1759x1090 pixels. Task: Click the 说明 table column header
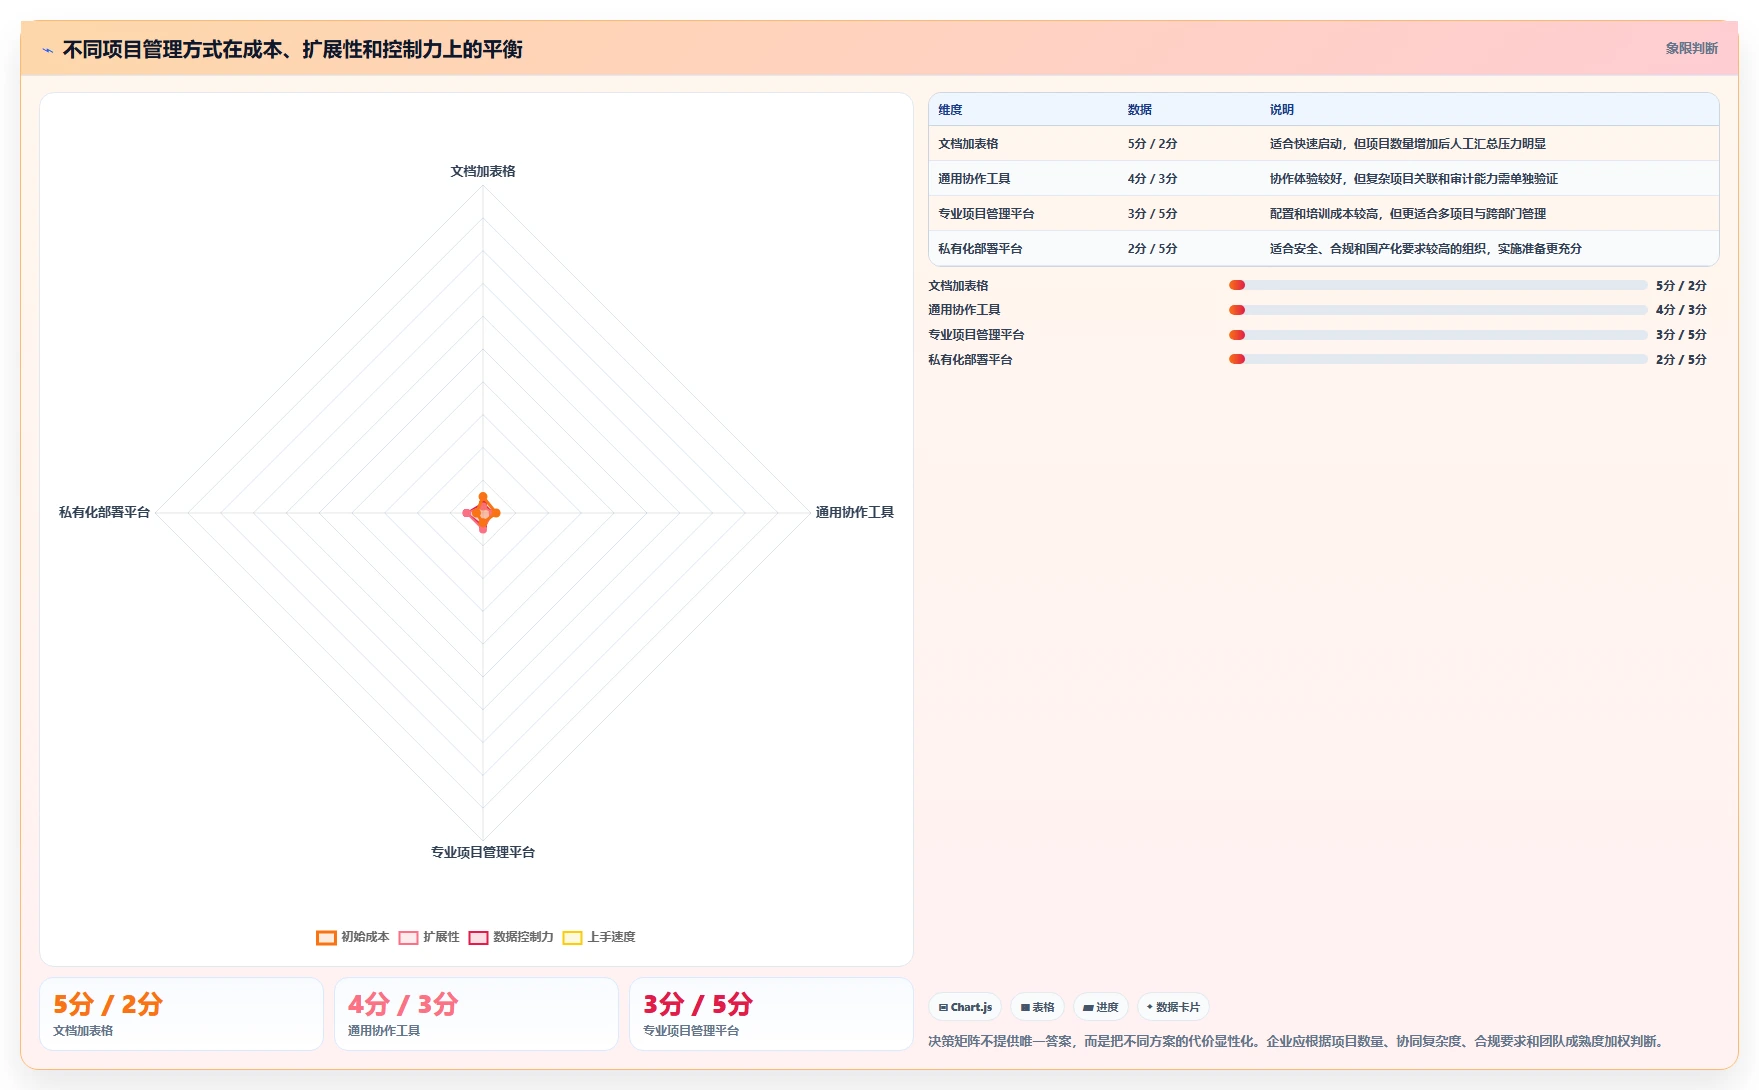point(1282,110)
